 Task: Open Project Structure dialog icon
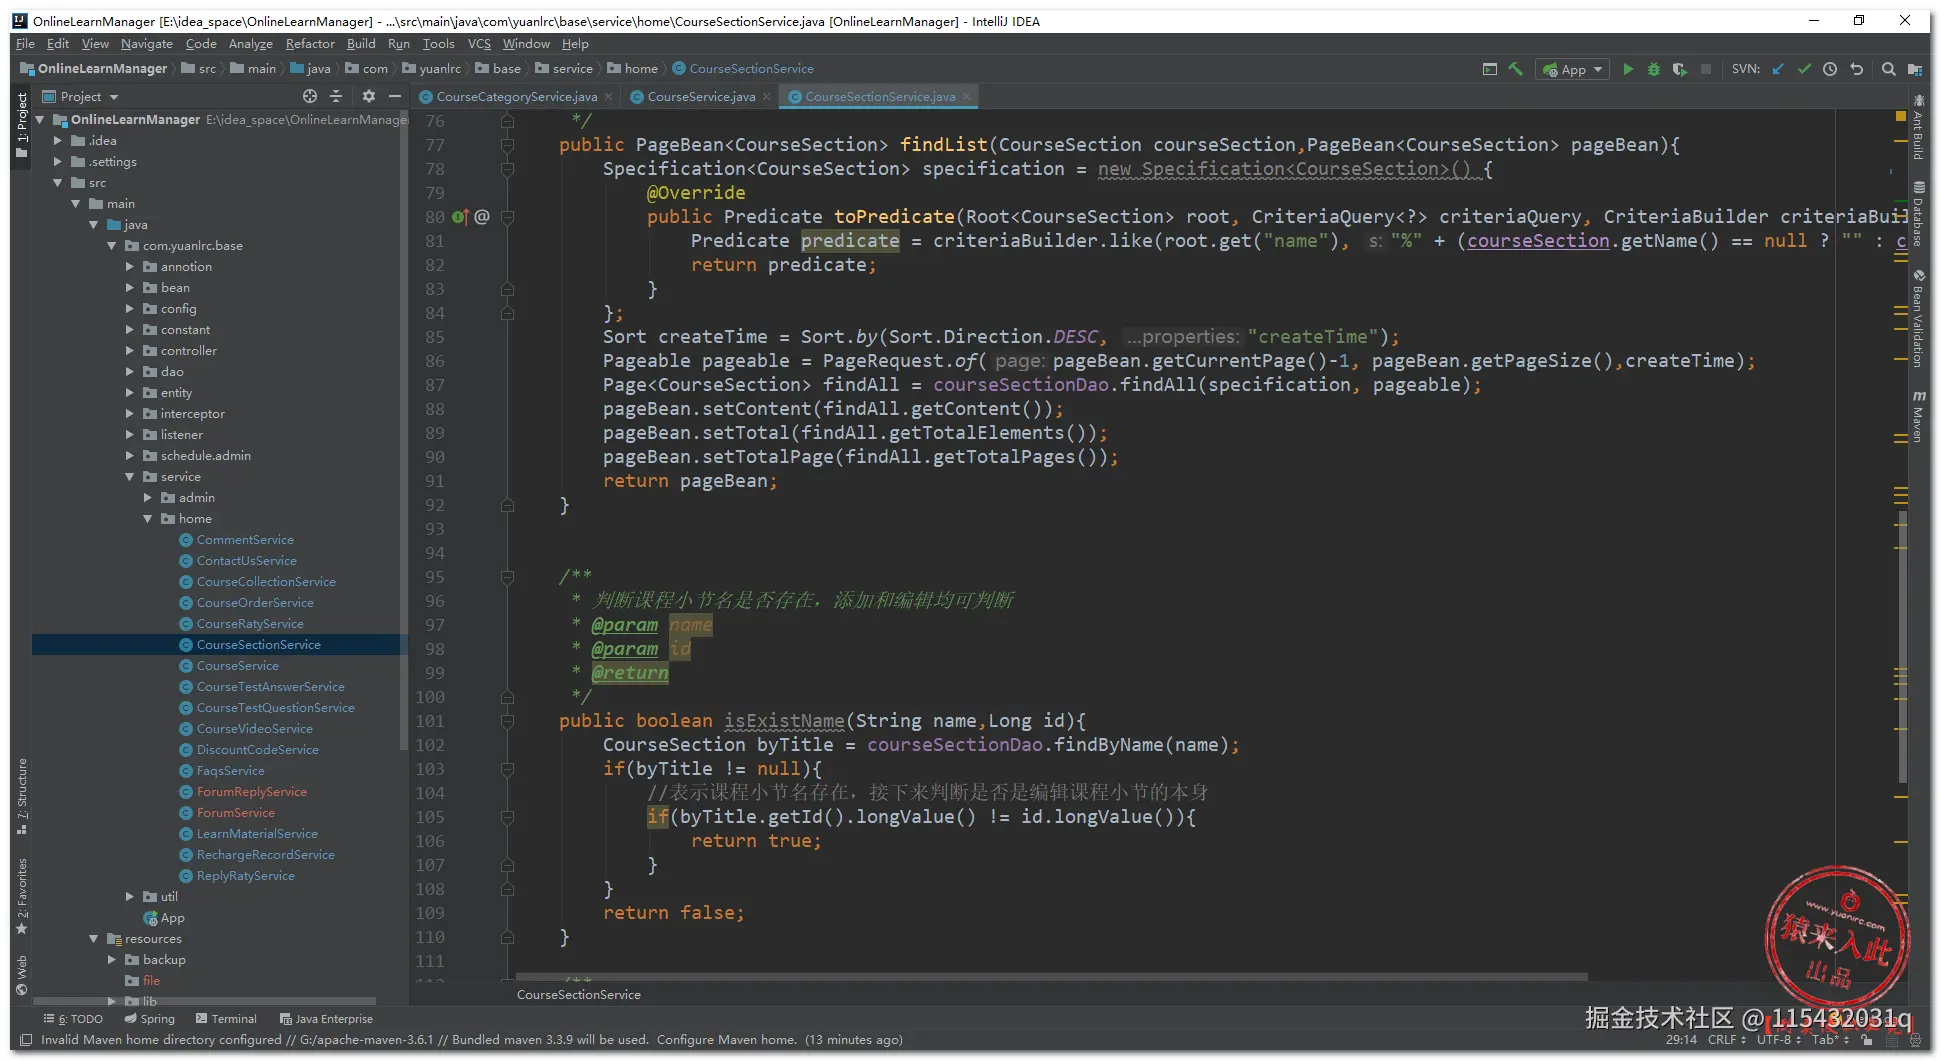pos(1914,69)
